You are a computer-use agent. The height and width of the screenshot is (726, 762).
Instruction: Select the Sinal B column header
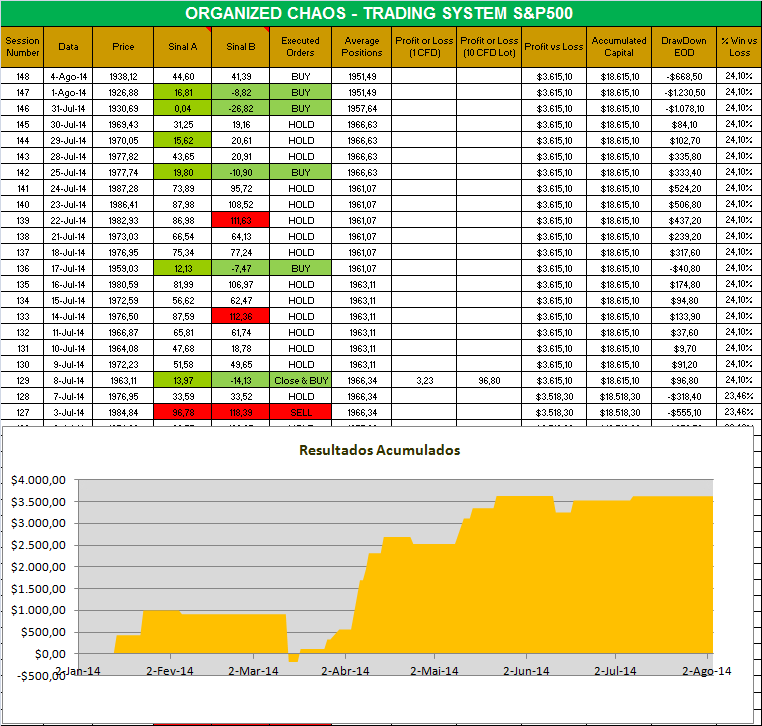[241, 47]
